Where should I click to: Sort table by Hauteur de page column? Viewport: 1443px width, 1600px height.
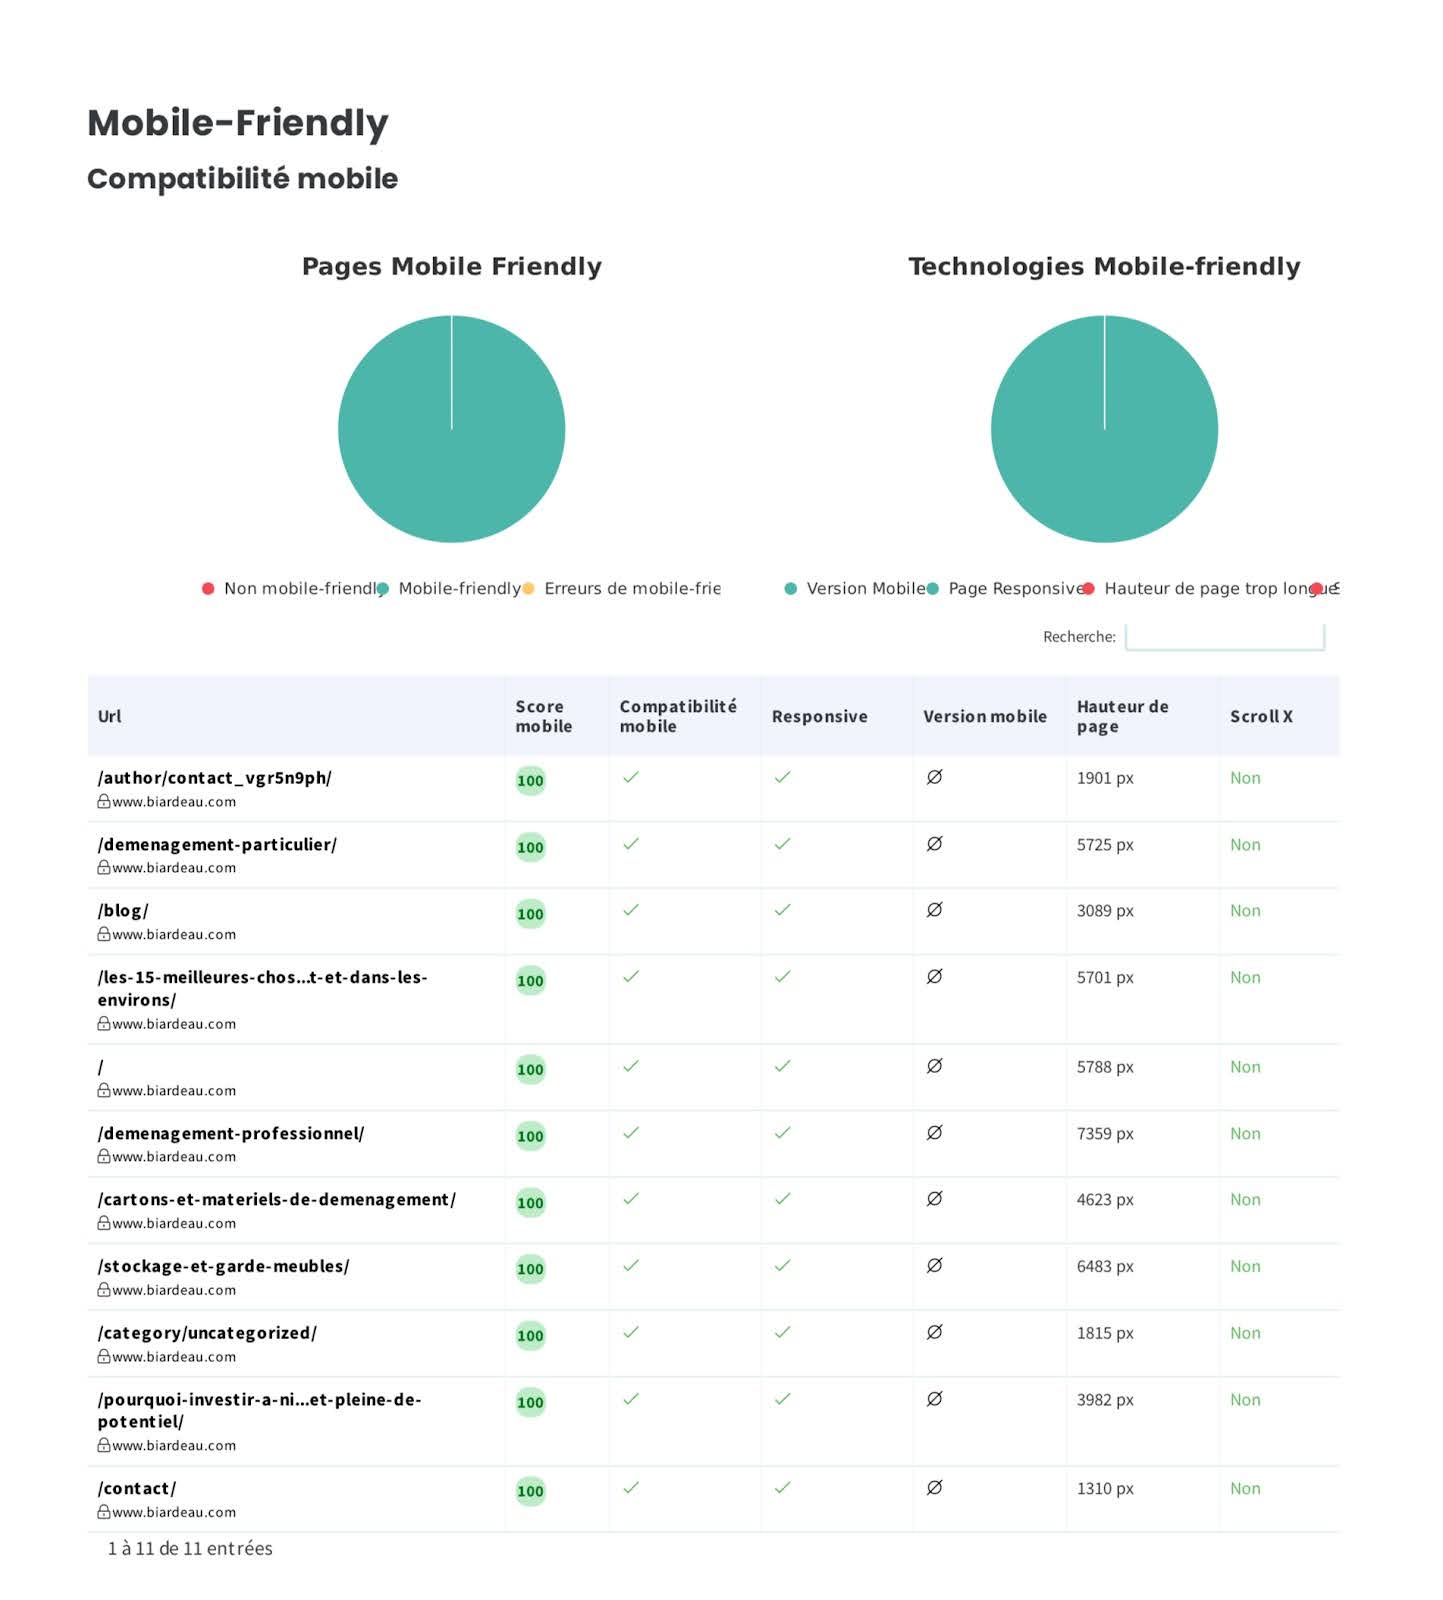1122,716
